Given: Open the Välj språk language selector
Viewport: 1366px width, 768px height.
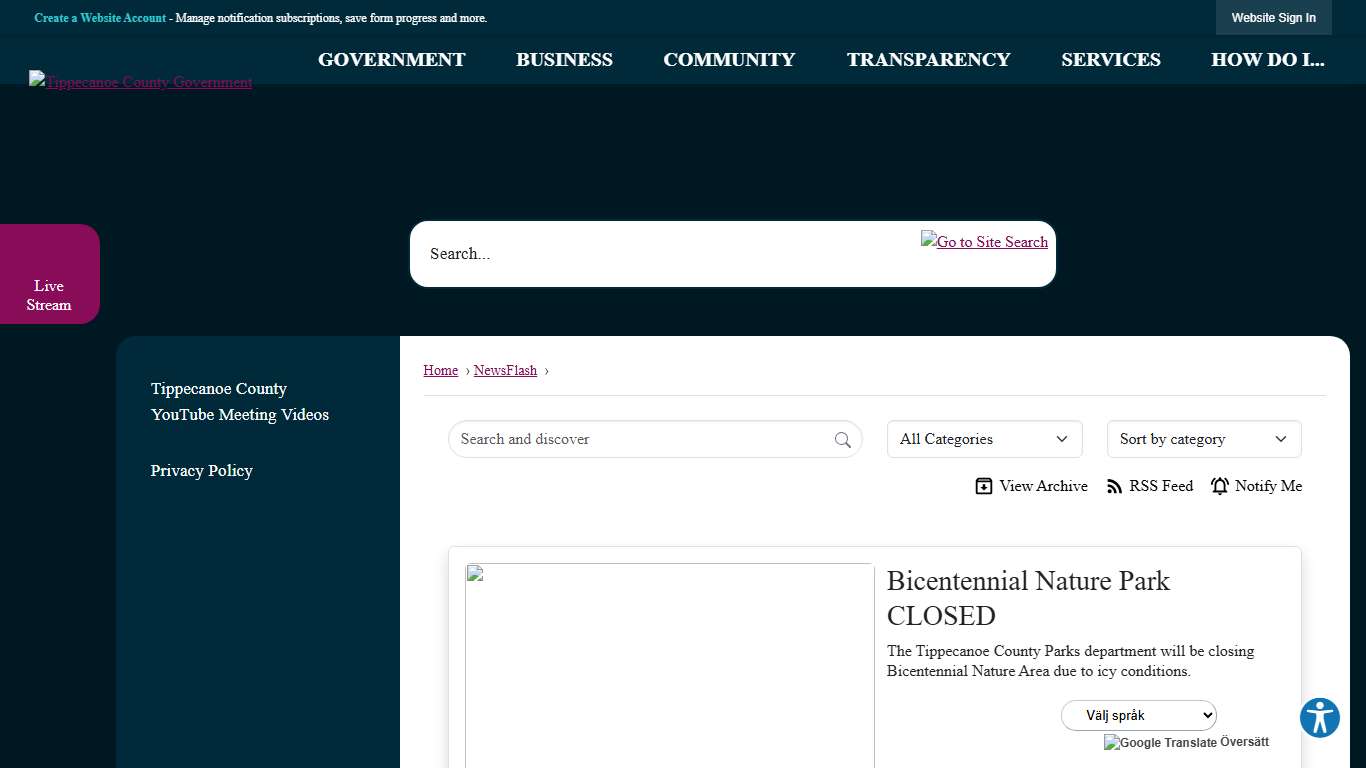Looking at the screenshot, I should 1138,715.
